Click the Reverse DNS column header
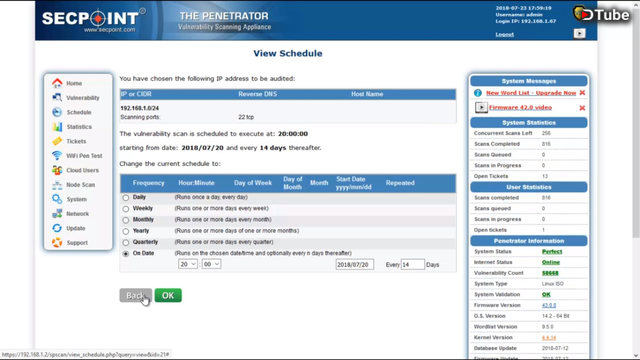Screen dimensions: 640x360 pos(258,94)
